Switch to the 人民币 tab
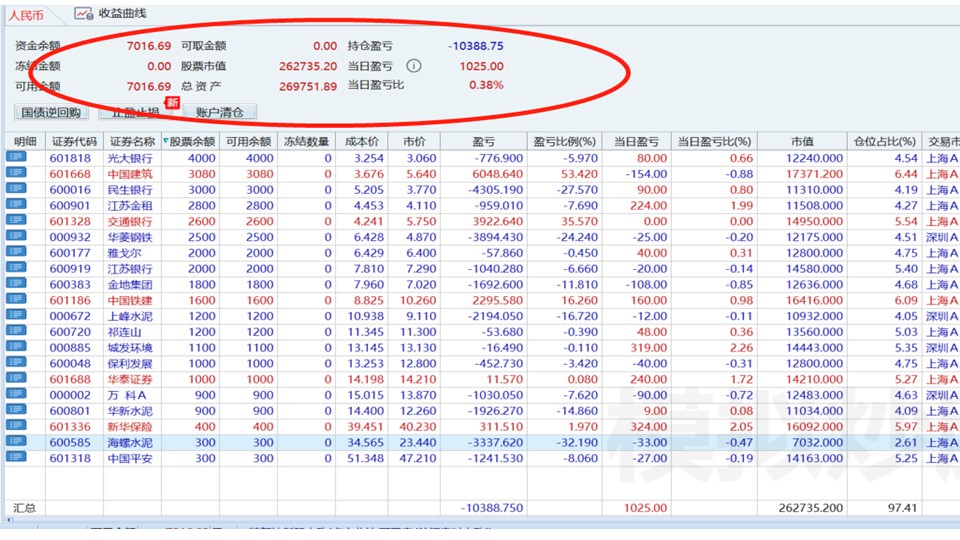Screen dimensions: 960x540 [27, 15]
